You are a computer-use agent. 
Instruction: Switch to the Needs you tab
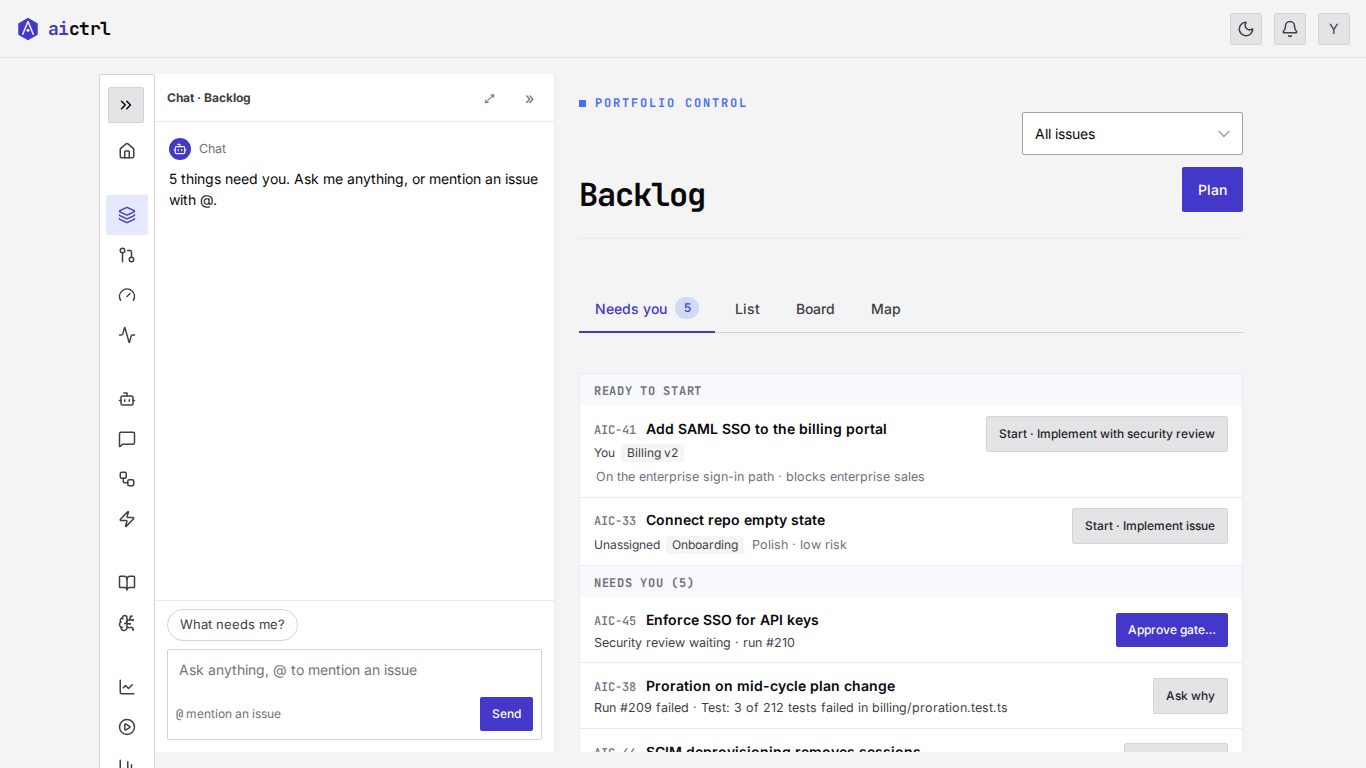pyautogui.click(x=646, y=309)
